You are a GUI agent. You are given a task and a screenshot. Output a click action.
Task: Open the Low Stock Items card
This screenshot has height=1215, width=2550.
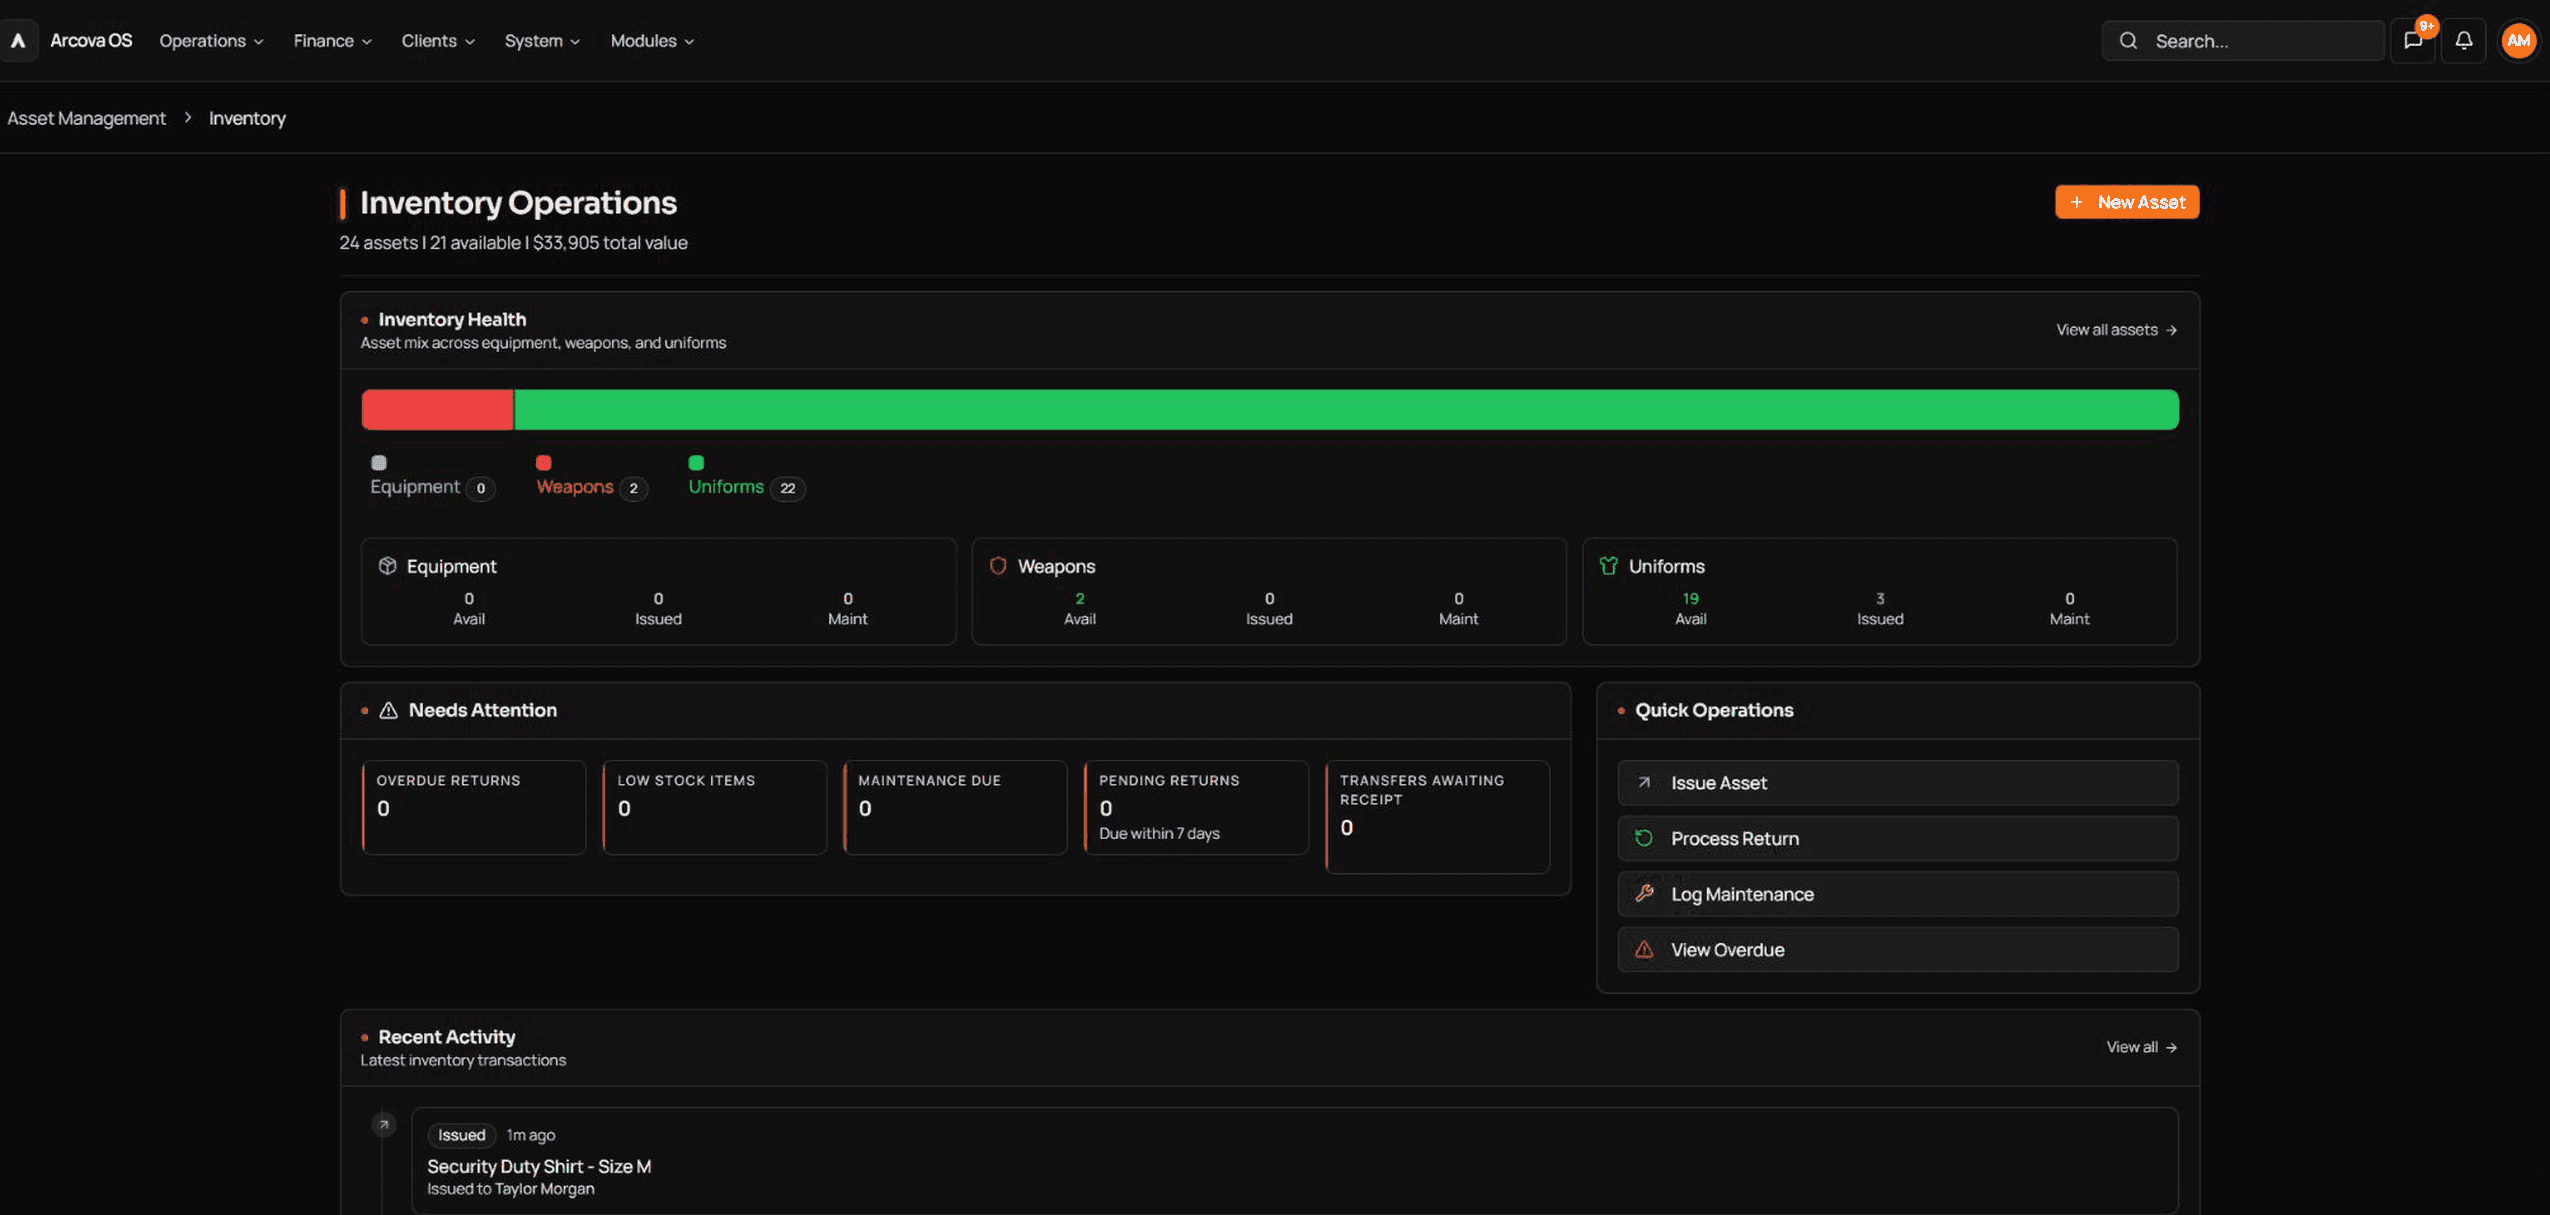coord(715,808)
